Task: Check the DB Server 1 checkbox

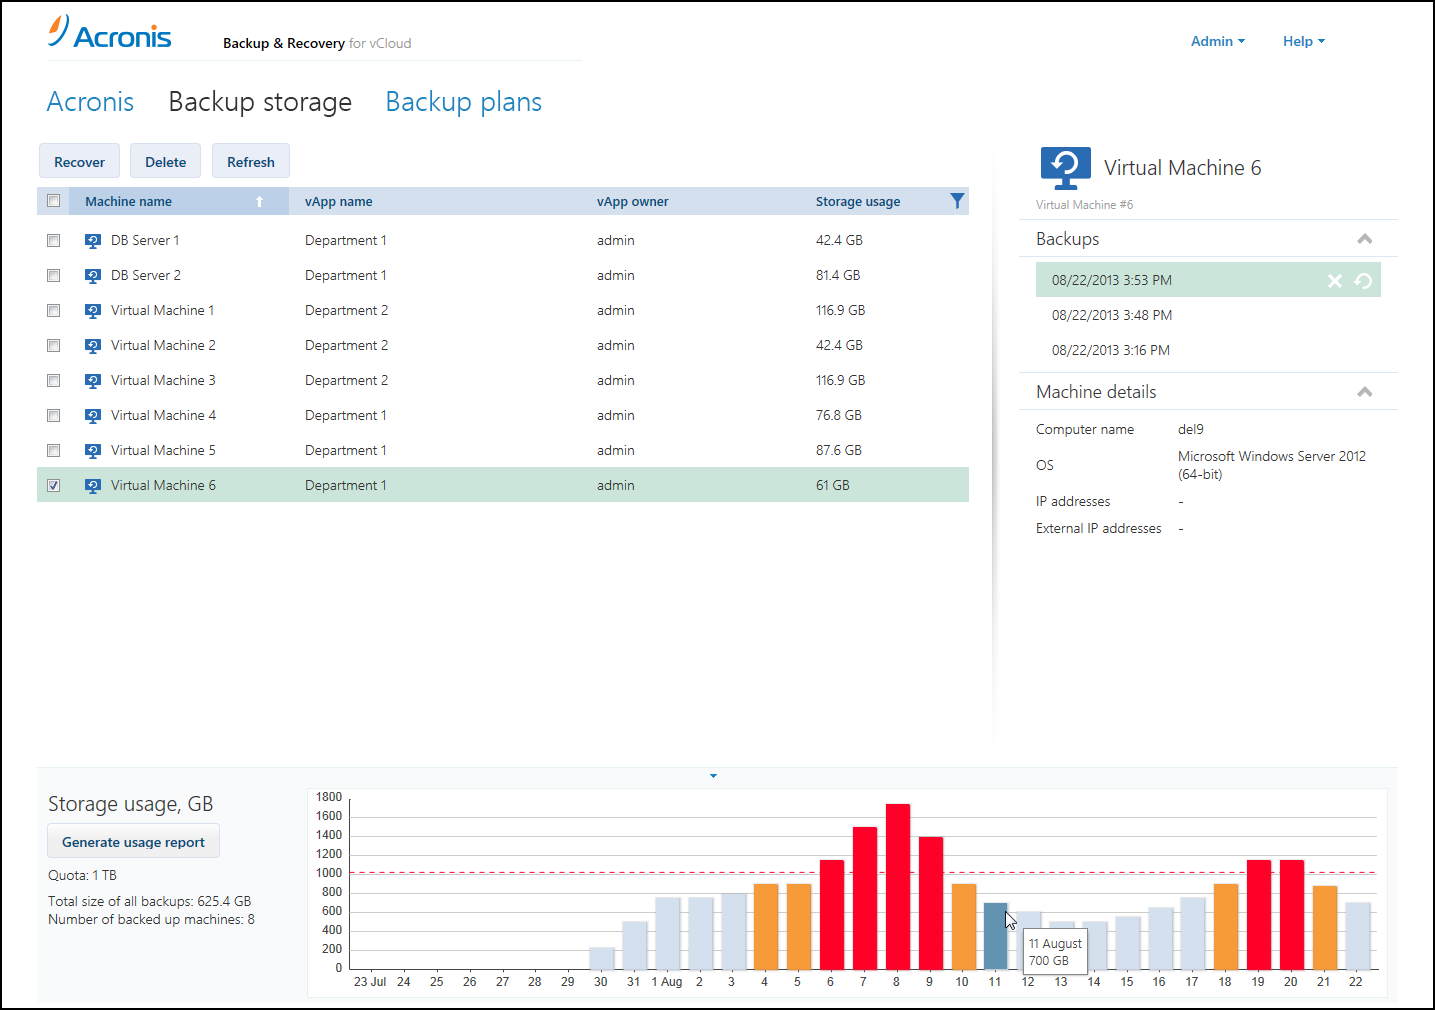Action: 54,240
